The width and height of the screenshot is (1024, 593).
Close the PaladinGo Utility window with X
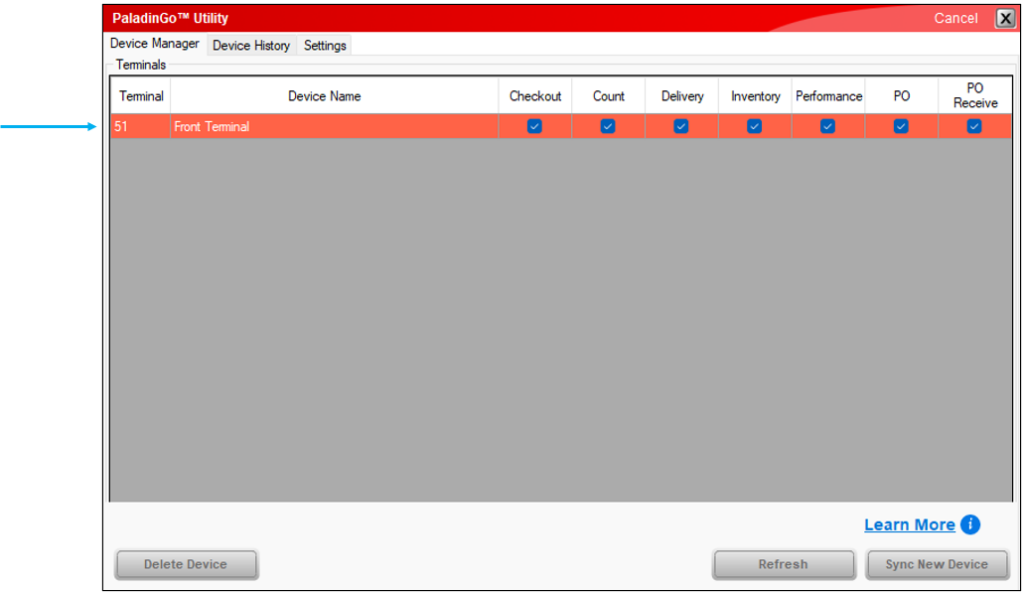1005,18
